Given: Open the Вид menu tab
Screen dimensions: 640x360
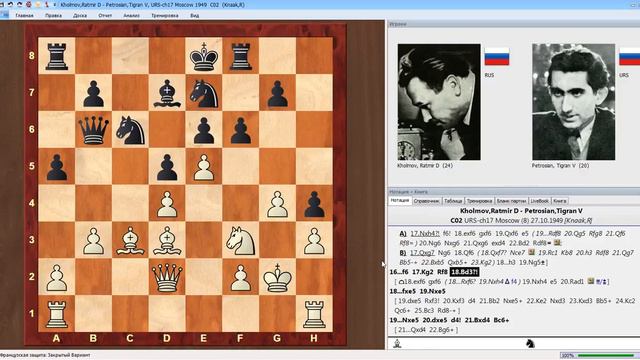Looking at the screenshot, I should coord(195,16).
